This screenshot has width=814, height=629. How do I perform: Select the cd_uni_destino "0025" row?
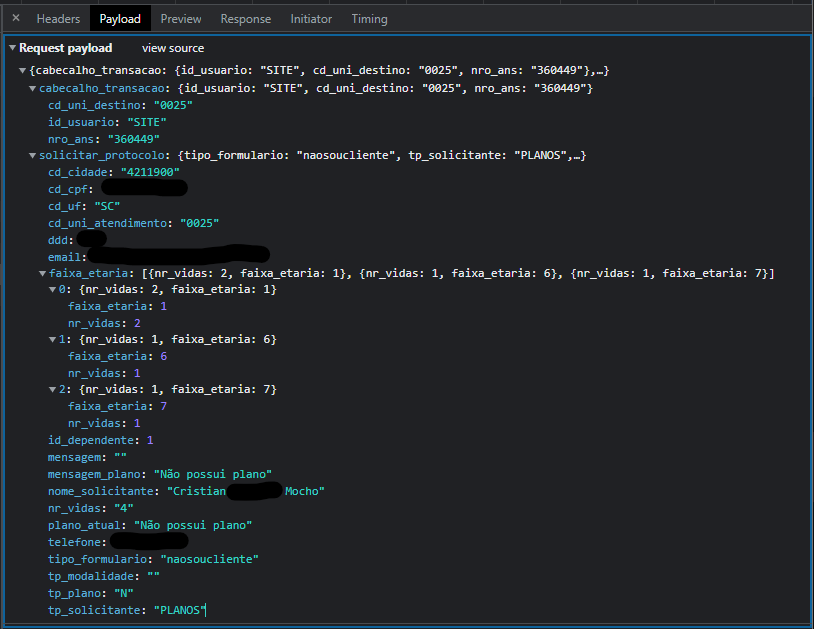click(x=120, y=105)
